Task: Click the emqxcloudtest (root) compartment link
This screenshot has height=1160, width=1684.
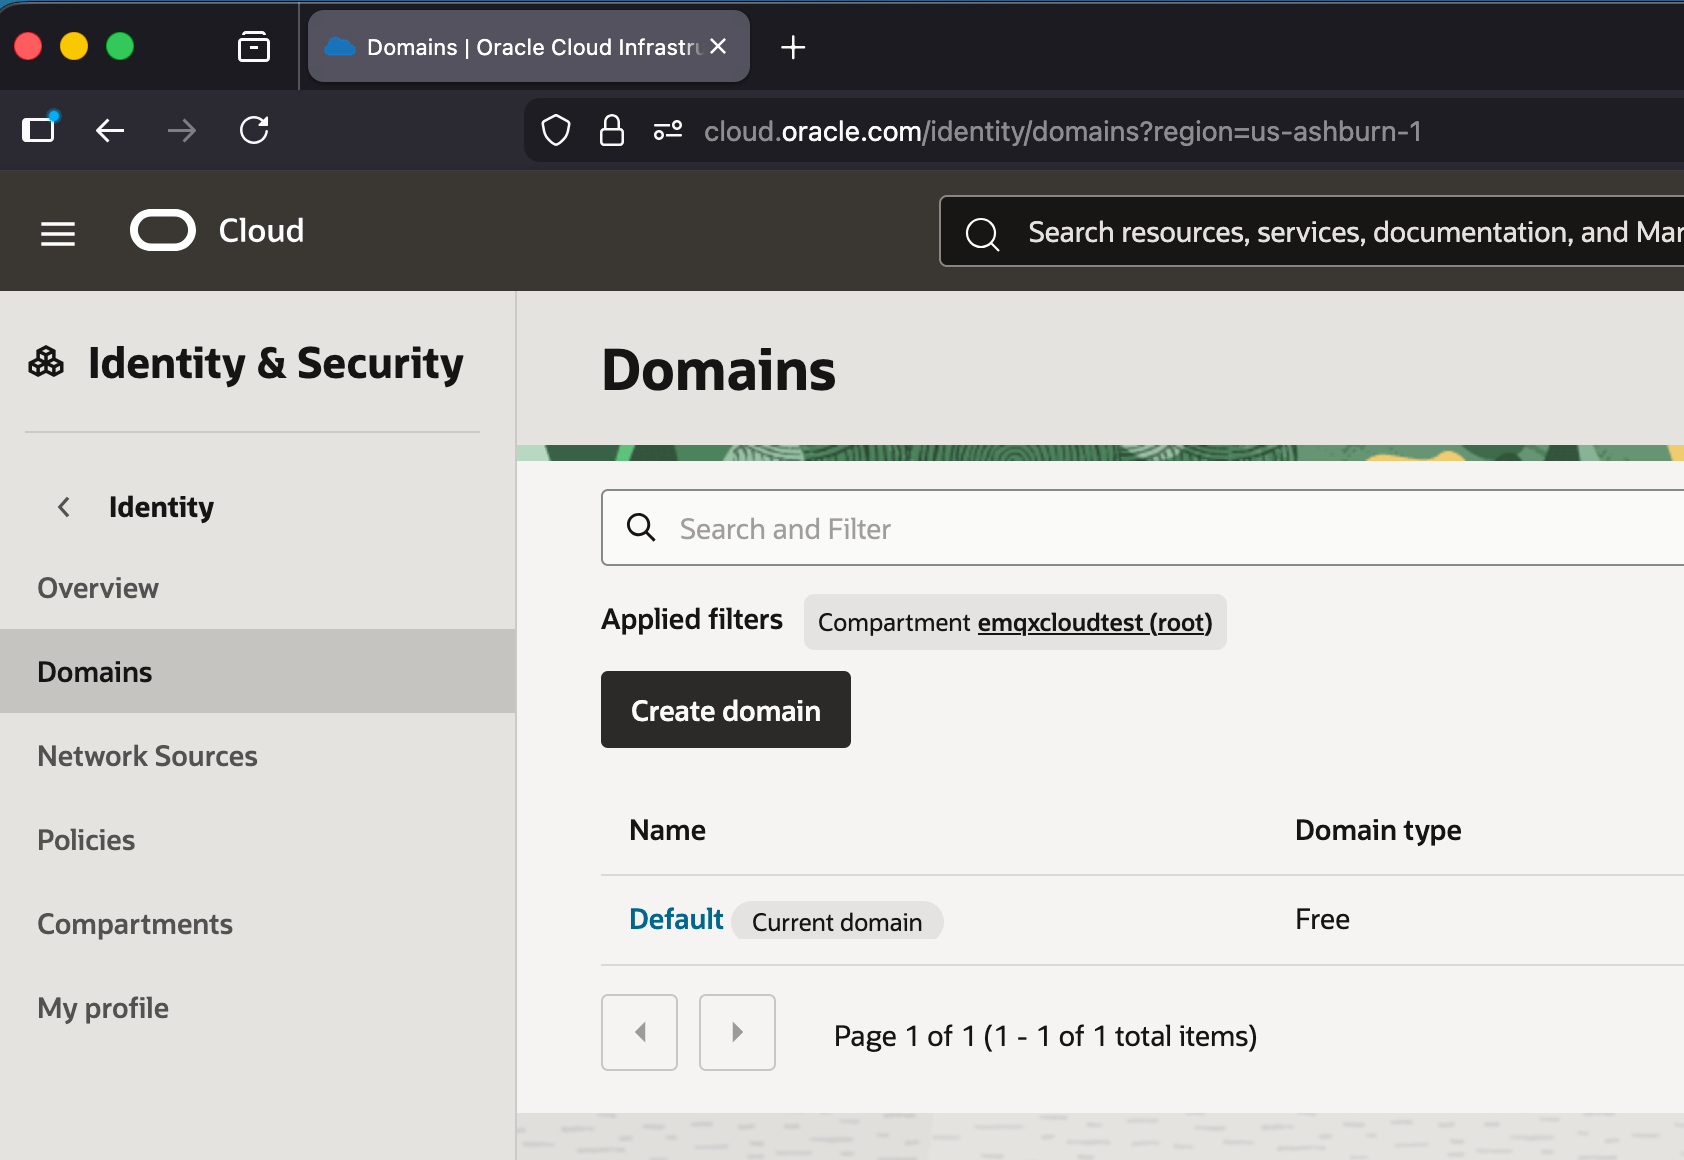Action: click(x=1095, y=622)
